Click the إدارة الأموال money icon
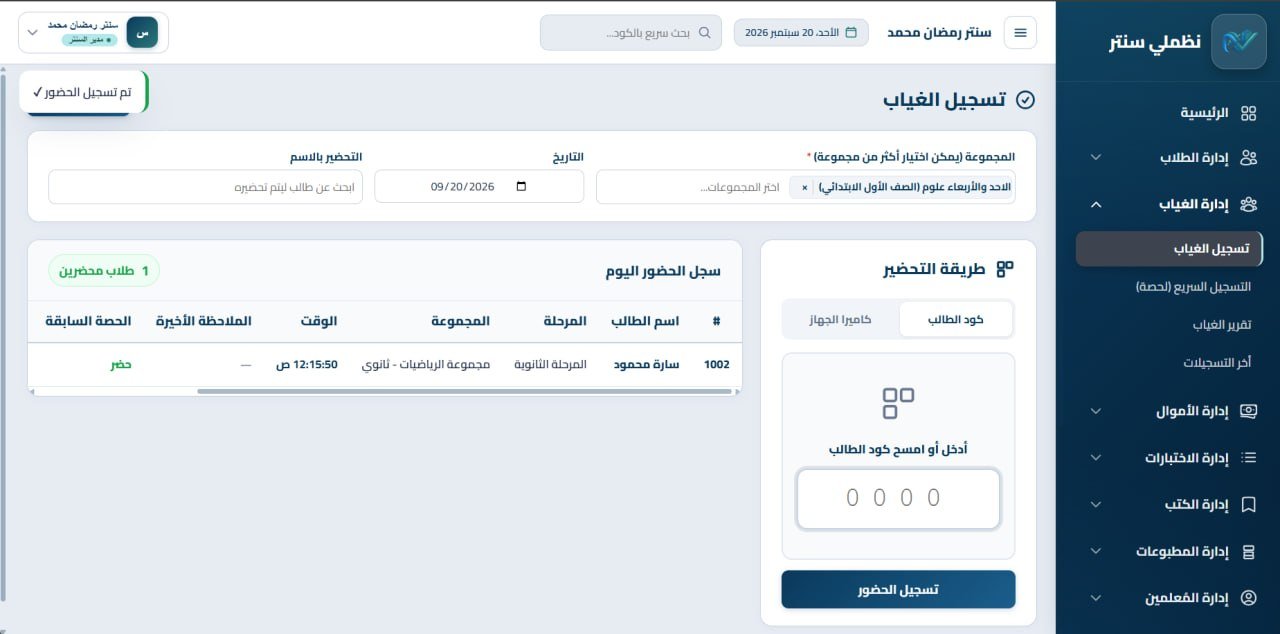 [1248, 411]
